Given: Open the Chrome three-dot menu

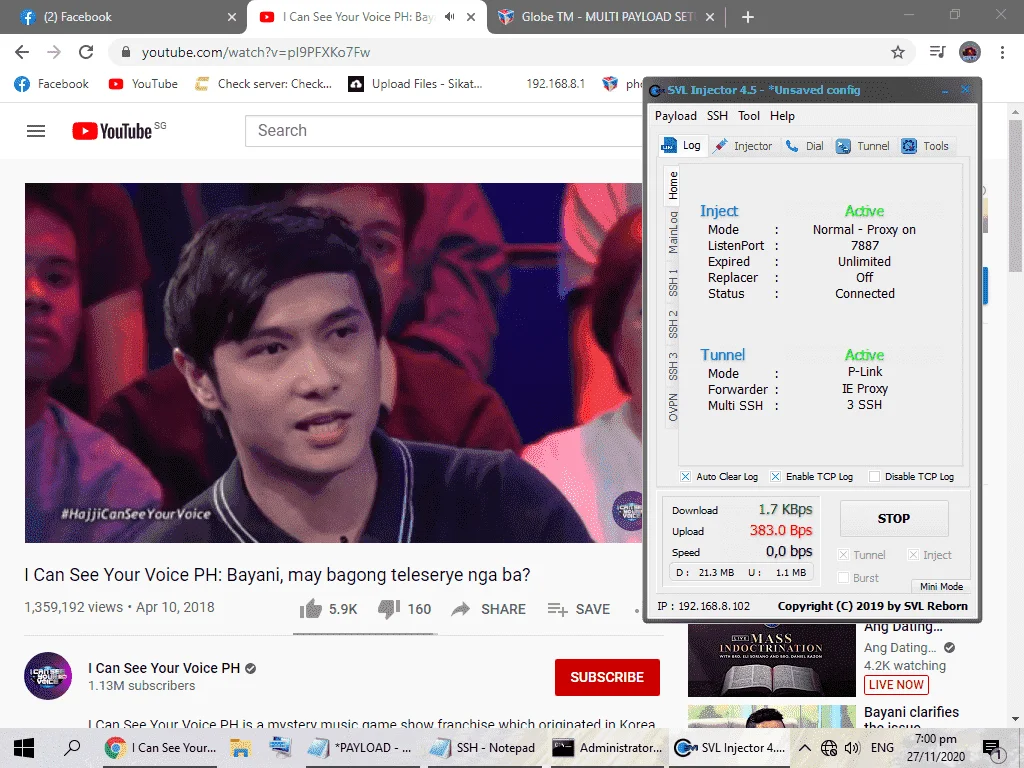Looking at the screenshot, I should pos(1002,52).
